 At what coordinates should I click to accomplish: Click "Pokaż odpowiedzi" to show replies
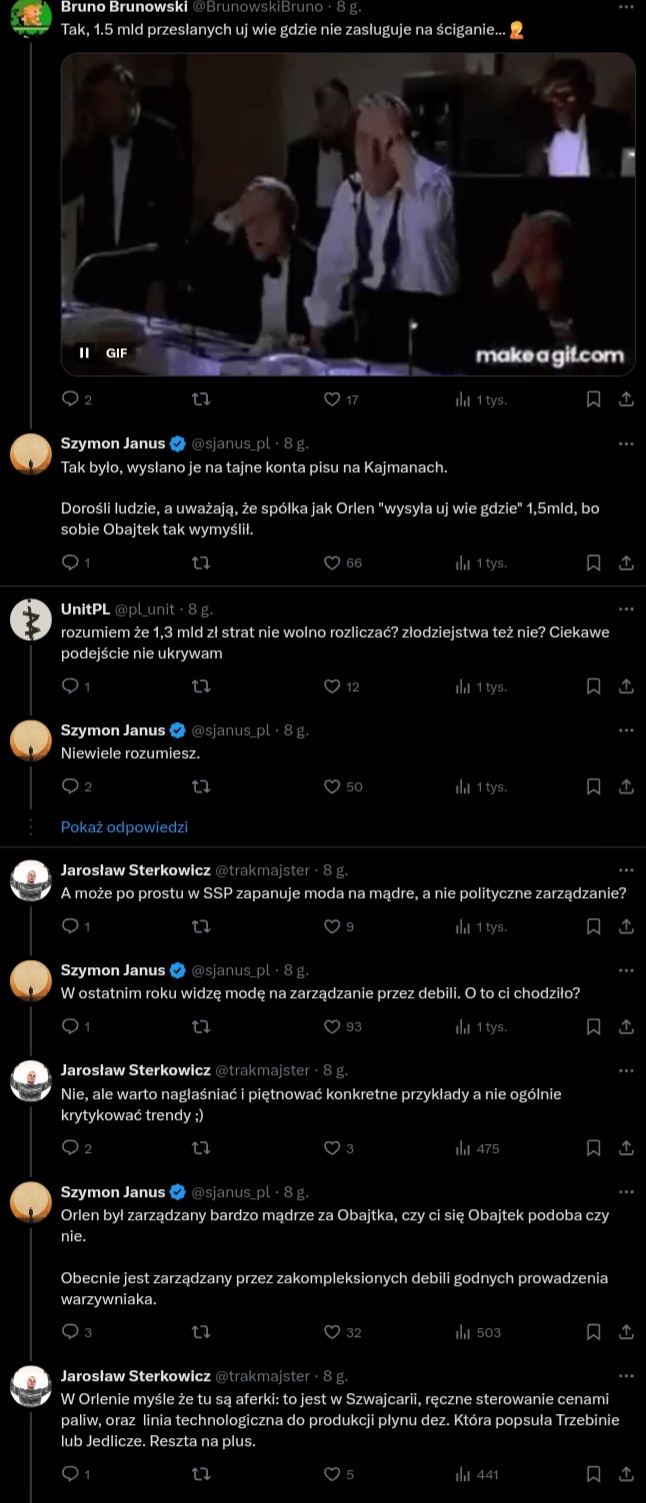[124, 827]
